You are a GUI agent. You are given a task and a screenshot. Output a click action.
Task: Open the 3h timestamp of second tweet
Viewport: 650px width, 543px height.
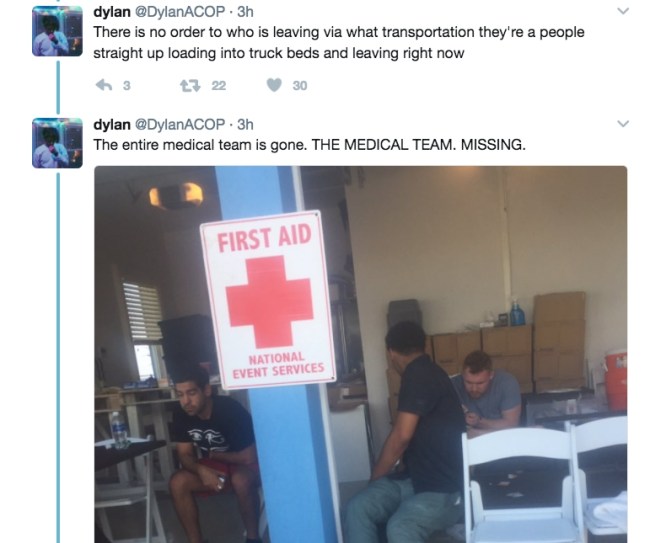pos(245,124)
